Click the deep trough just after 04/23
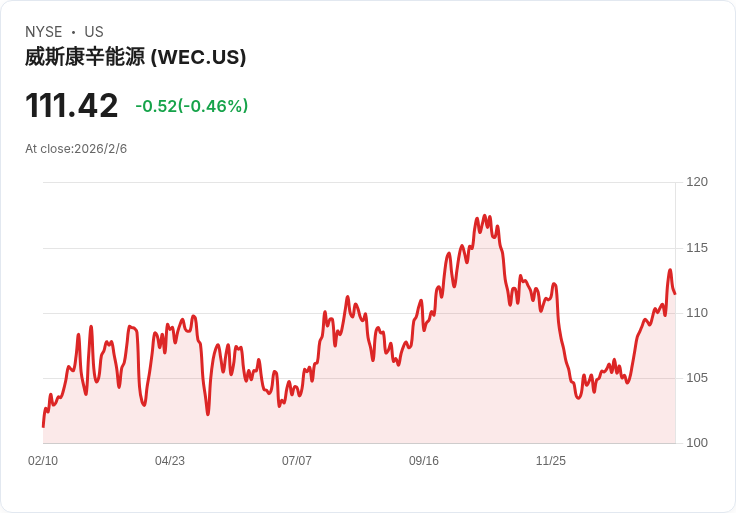The image size is (736, 513). pyautogui.click(x=208, y=414)
